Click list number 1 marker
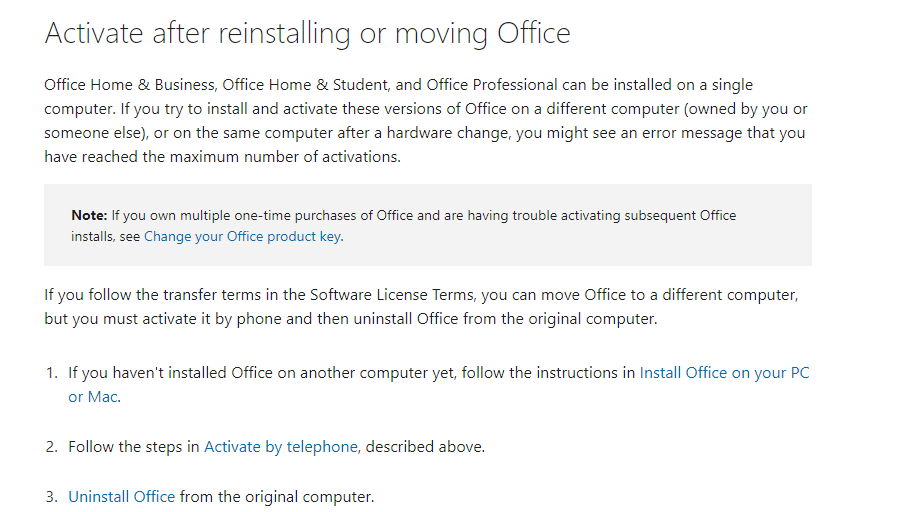This screenshot has height=512, width=904. click(x=52, y=373)
